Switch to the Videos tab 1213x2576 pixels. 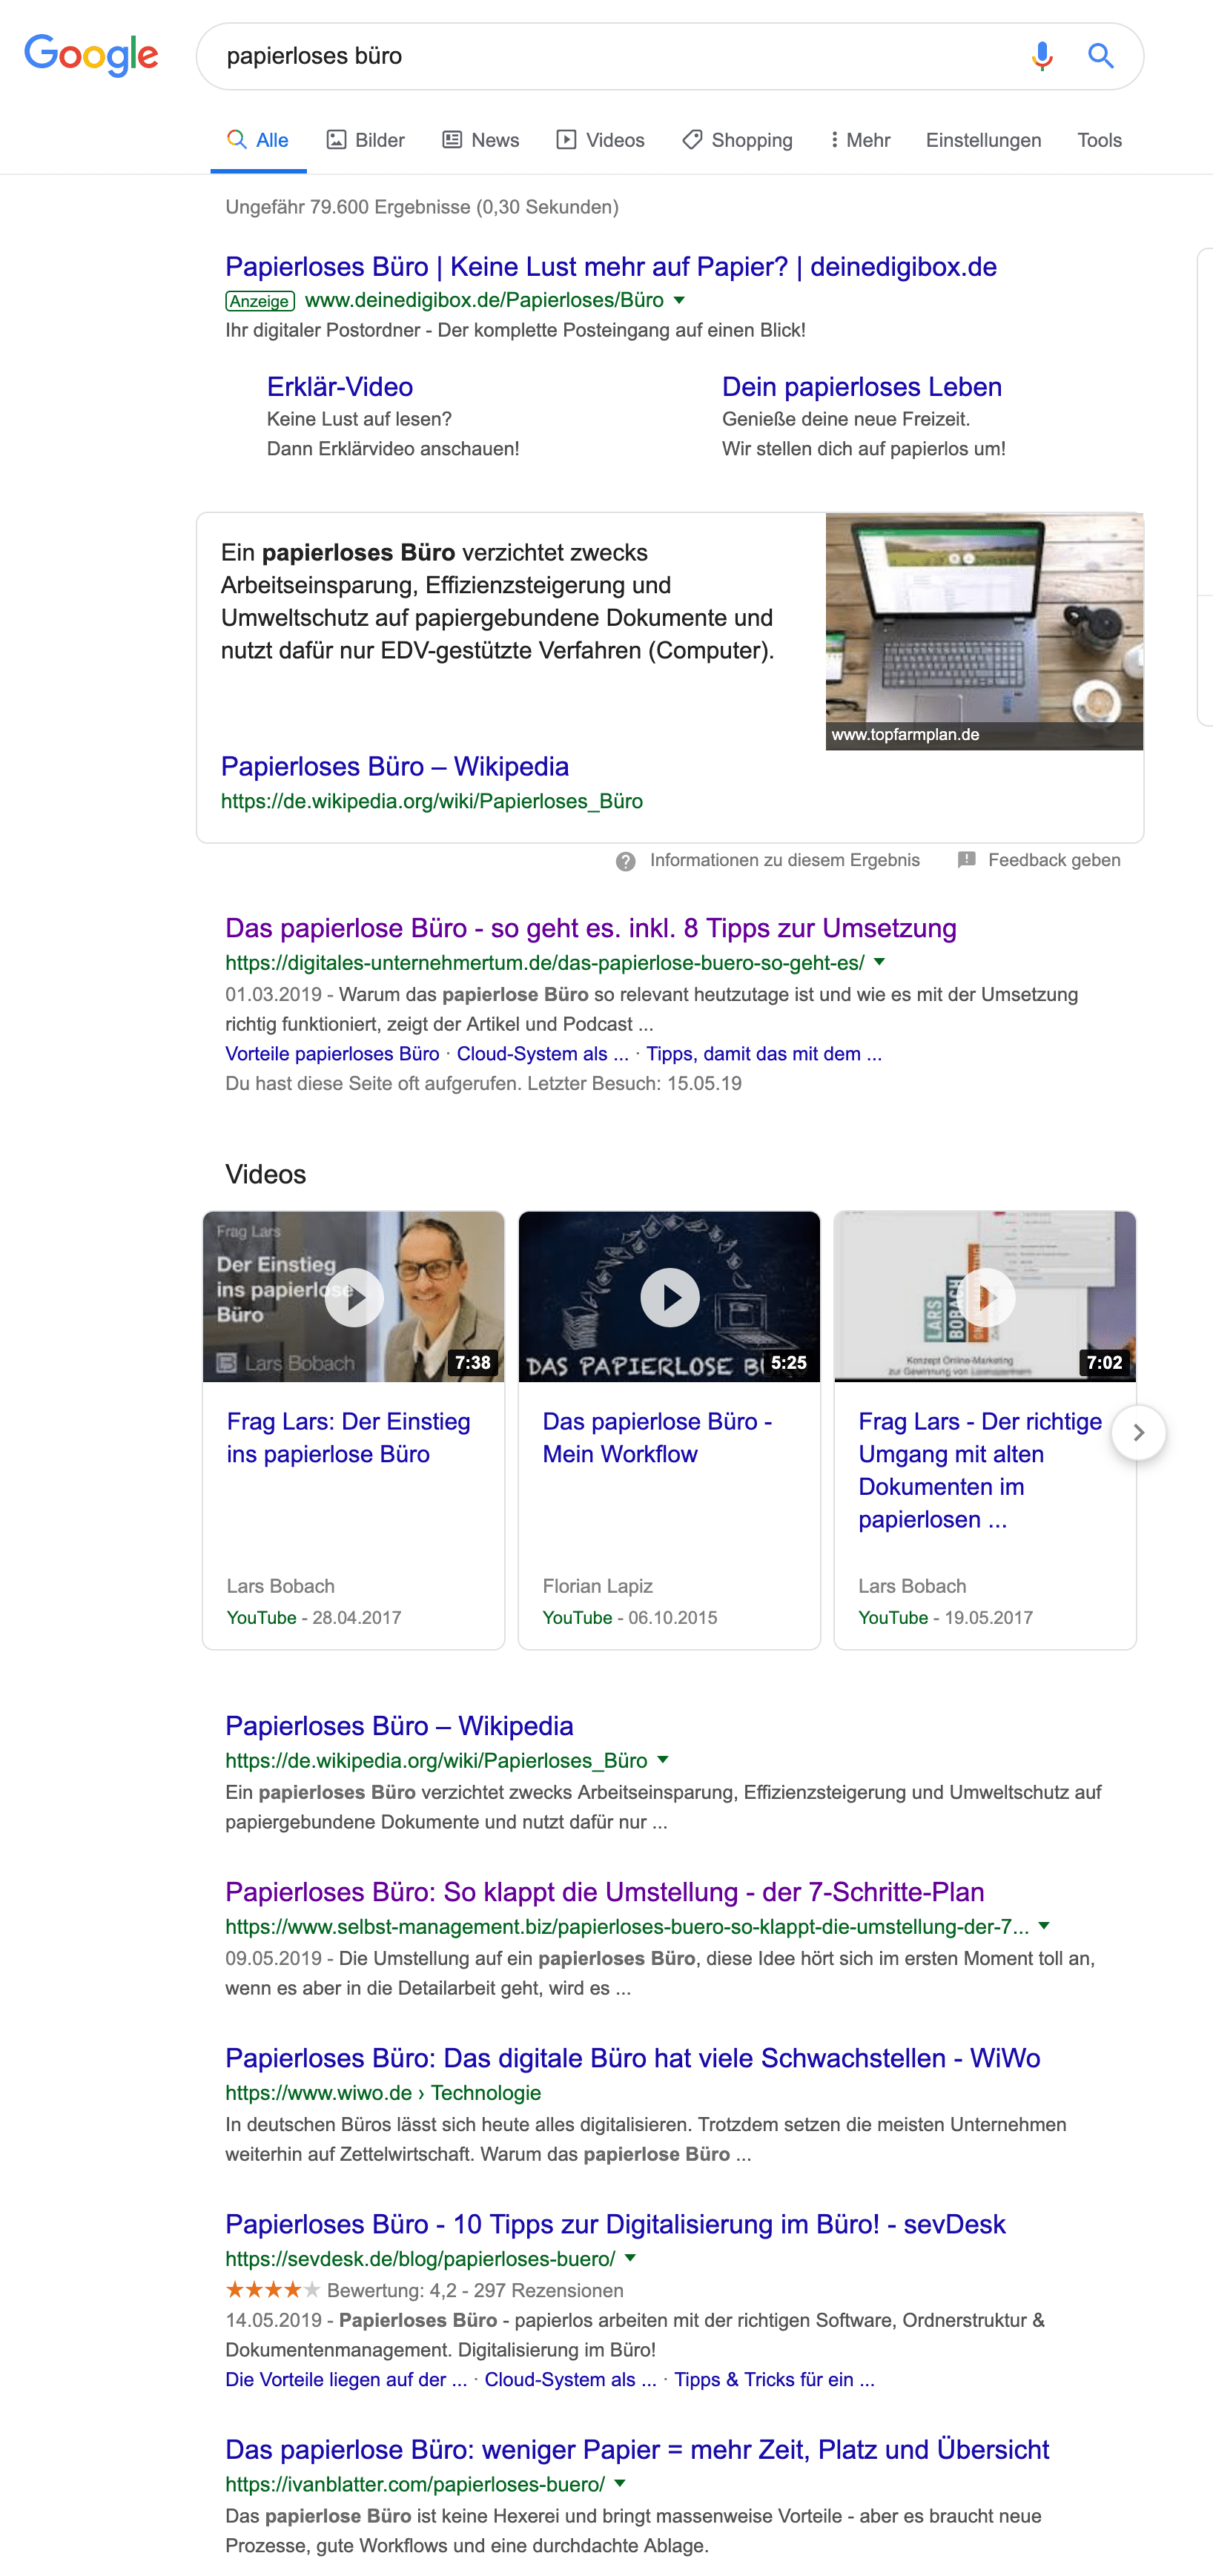(601, 140)
